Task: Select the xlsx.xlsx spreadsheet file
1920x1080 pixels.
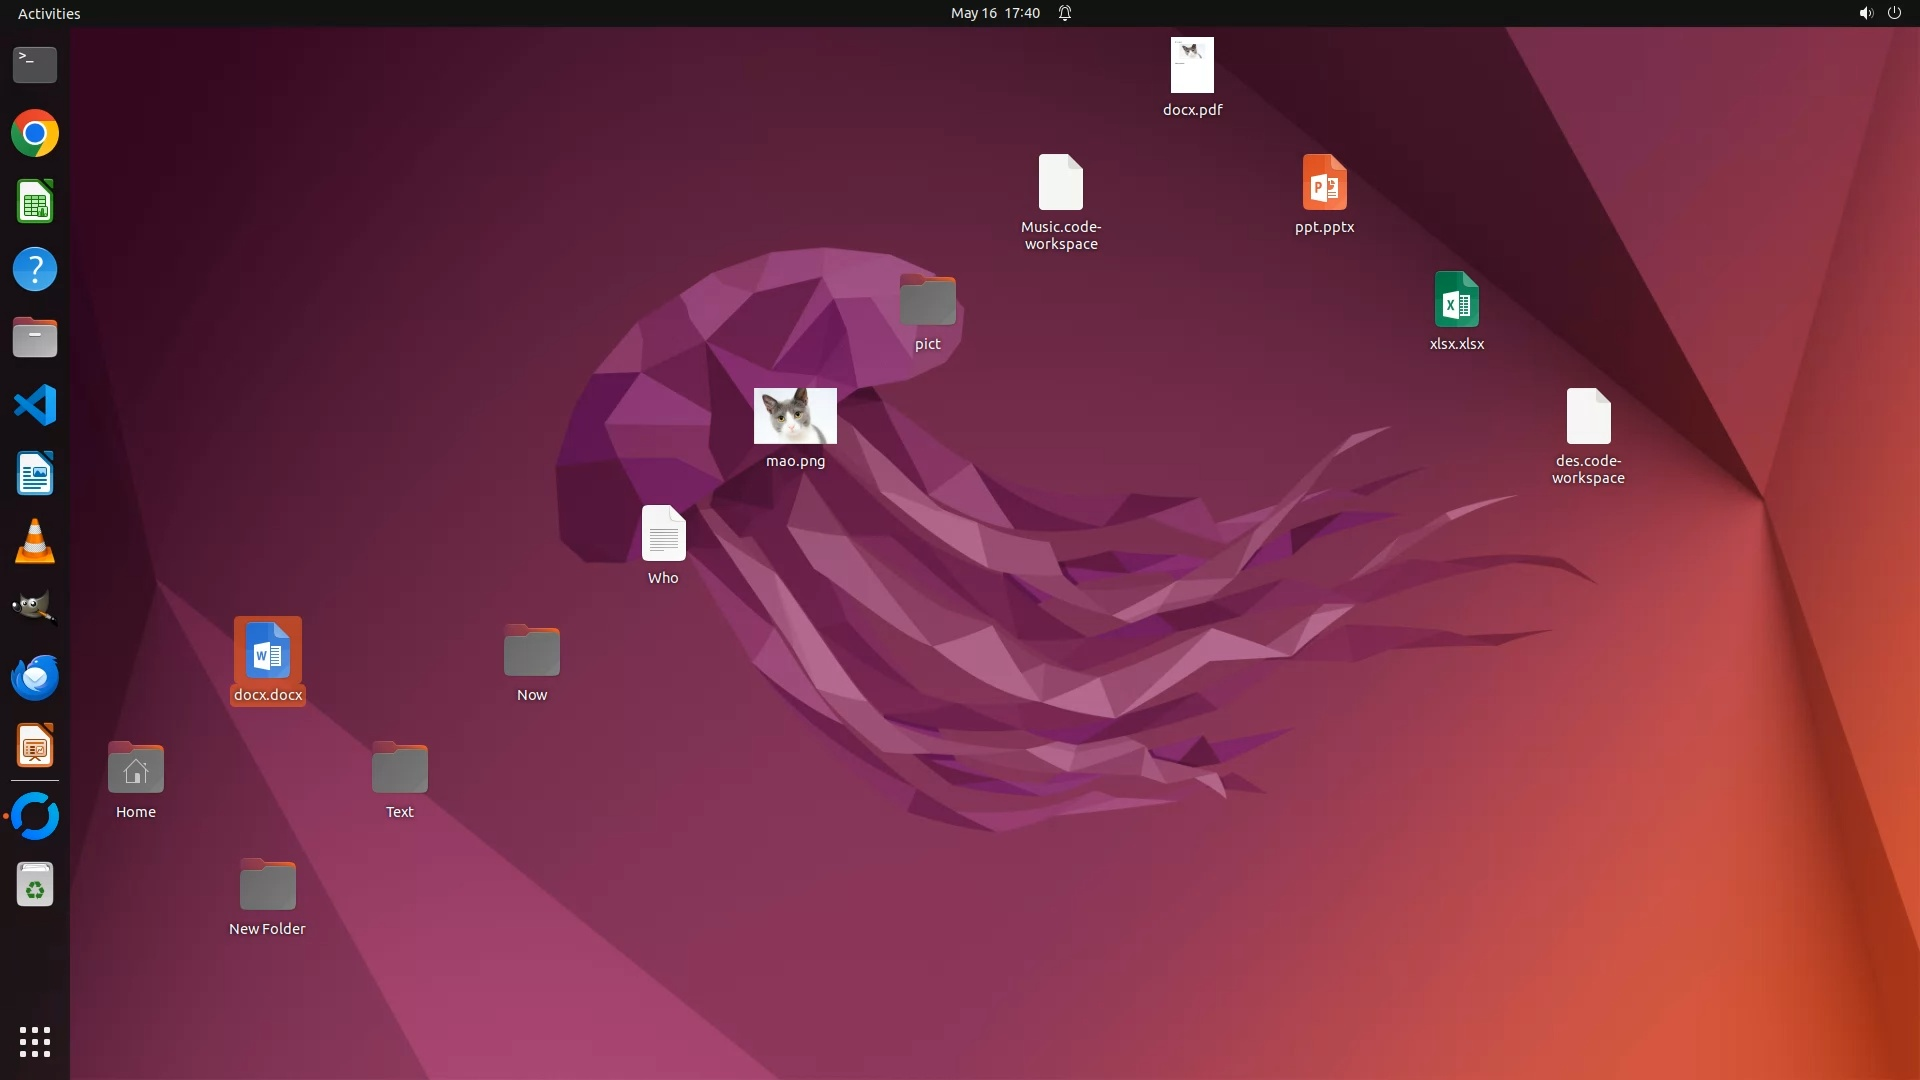Action: click(x=1456, y=300)
